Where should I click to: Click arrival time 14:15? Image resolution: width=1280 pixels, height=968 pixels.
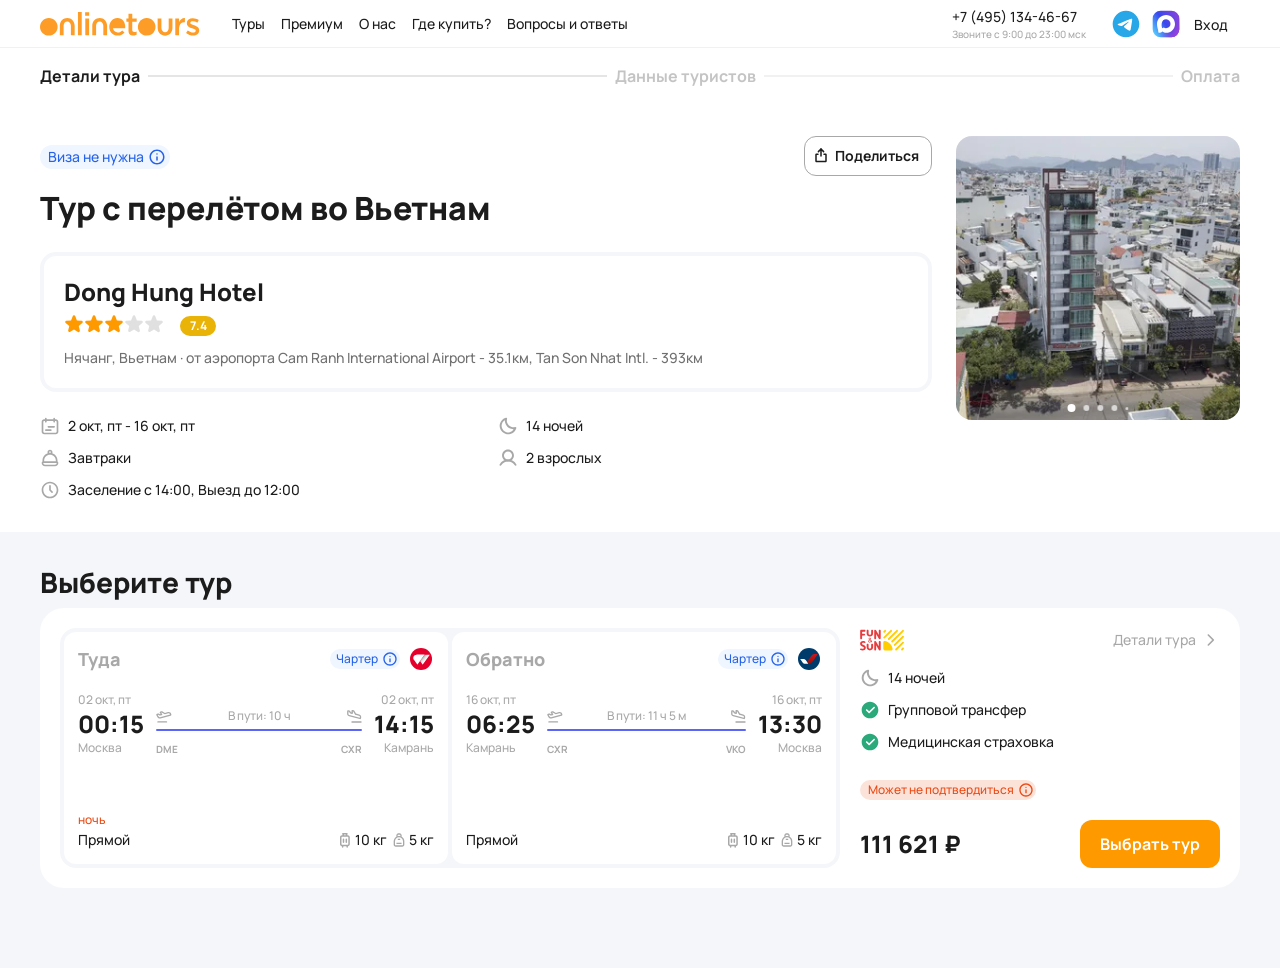(x=404, y=725)
